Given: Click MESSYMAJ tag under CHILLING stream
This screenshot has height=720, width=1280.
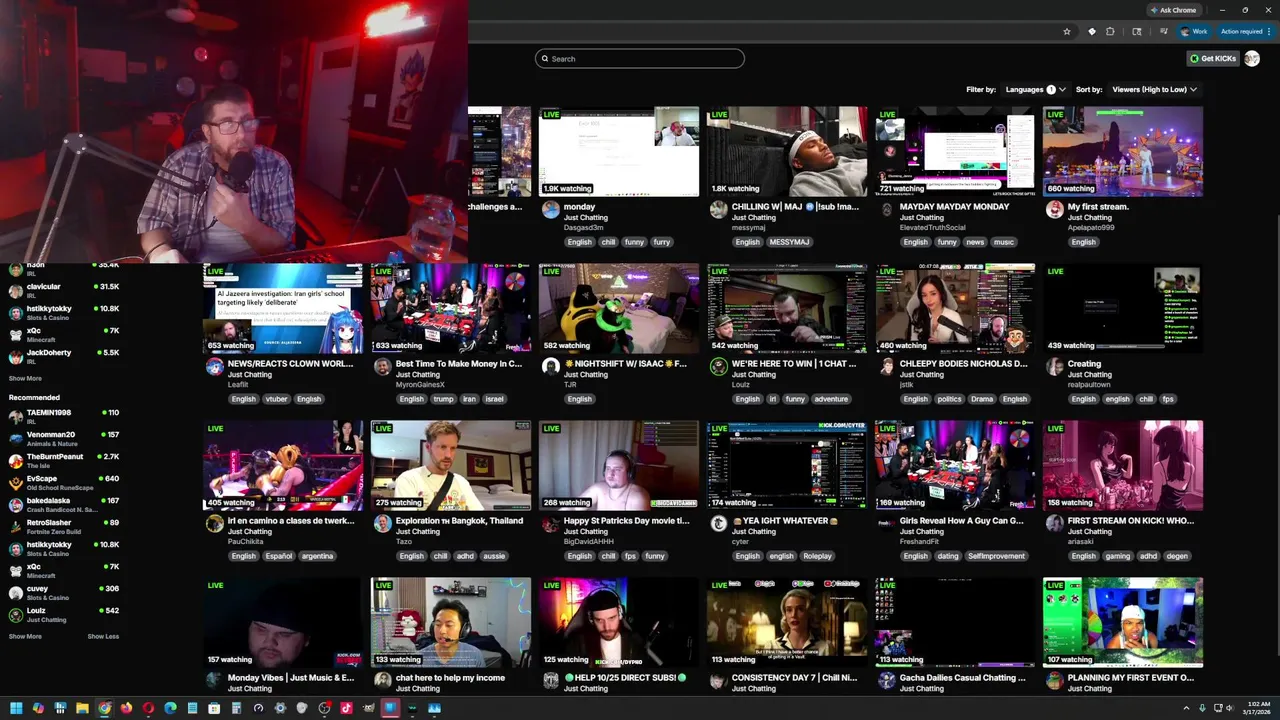Looking at the screenshot, I should [789, 242].
